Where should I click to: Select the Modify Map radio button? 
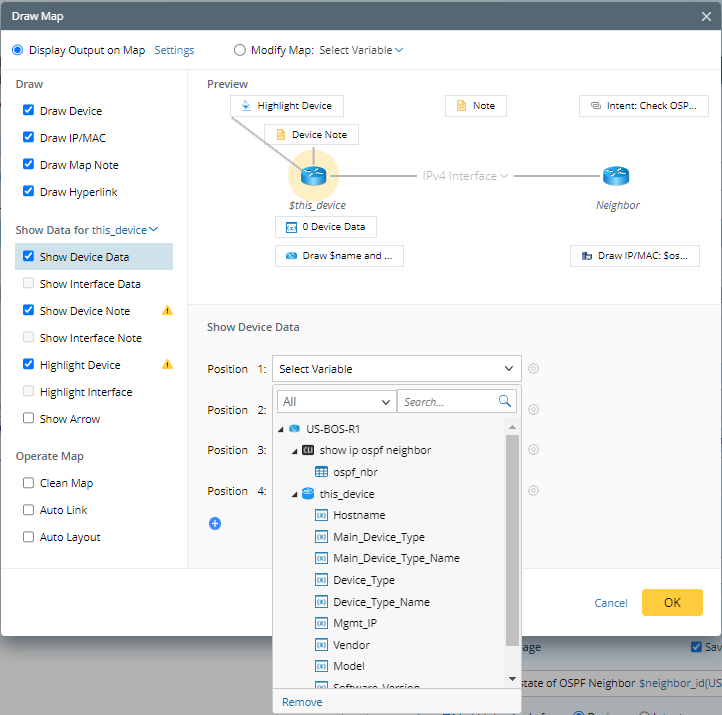pos(240,50)
